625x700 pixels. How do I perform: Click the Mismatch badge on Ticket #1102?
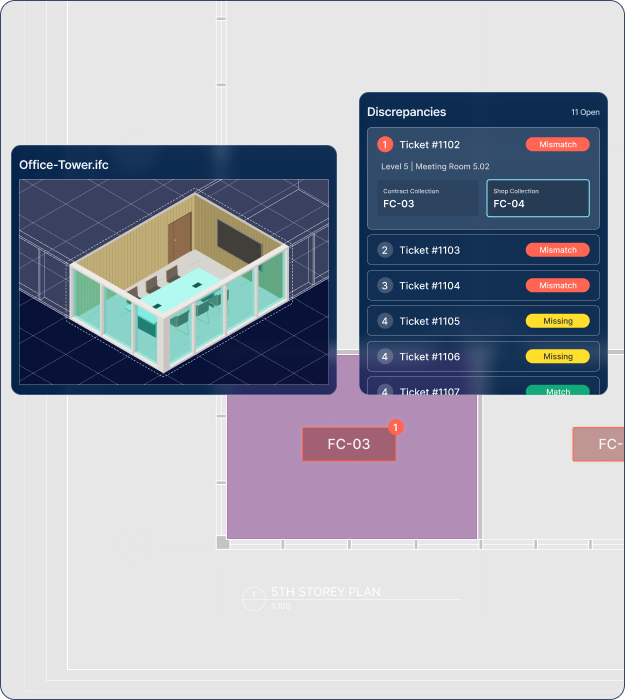pos(558,144)
